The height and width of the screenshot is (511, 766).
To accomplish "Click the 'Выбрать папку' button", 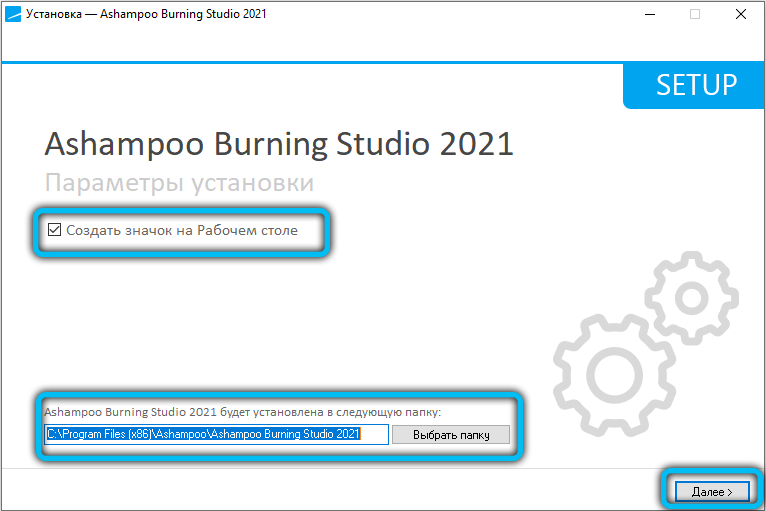I will point(451,435).
